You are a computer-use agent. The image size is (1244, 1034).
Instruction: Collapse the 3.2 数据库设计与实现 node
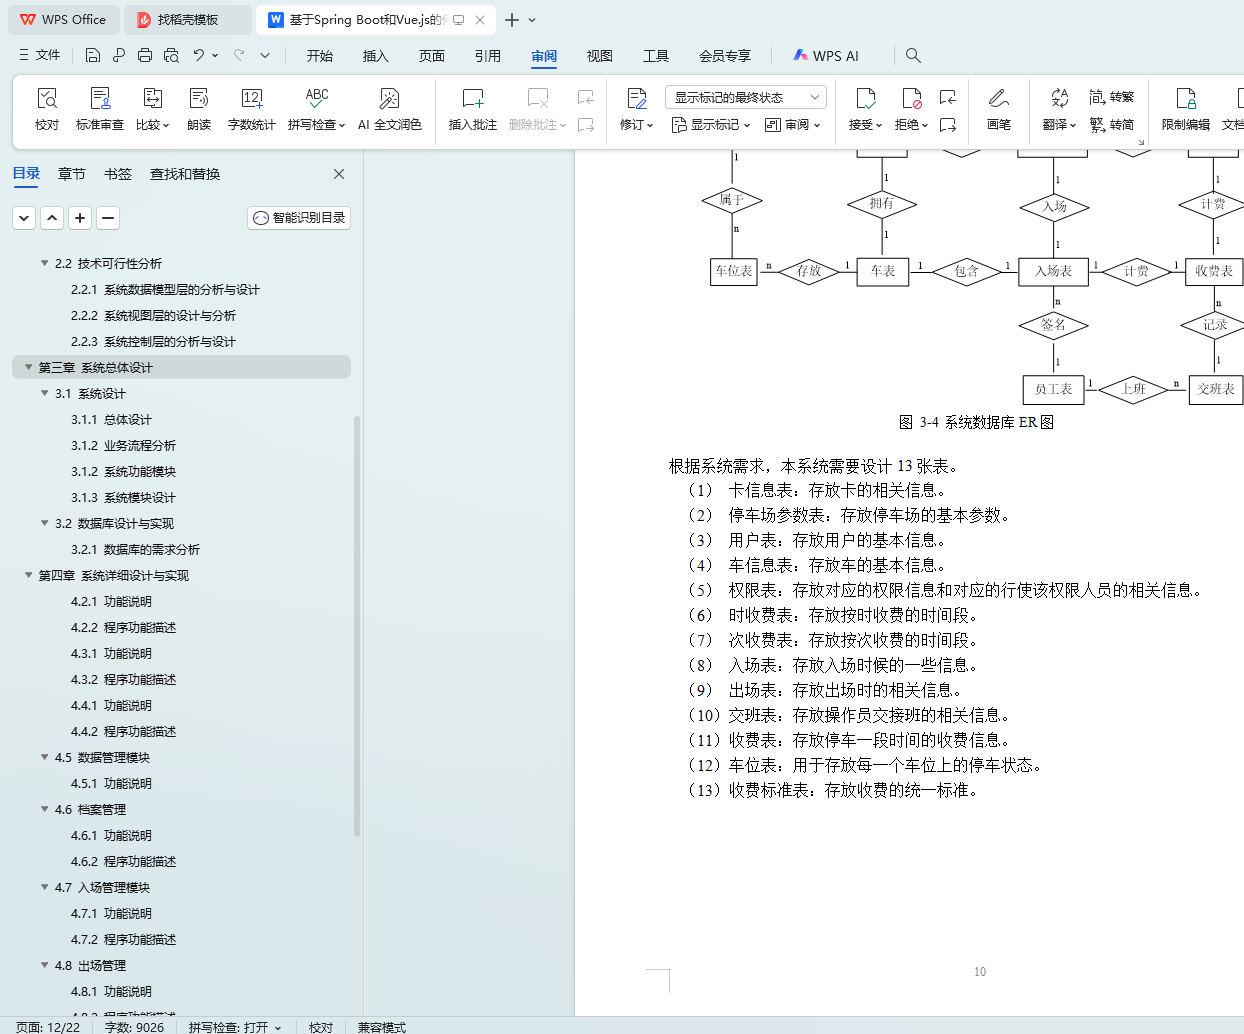coord(44,523)
